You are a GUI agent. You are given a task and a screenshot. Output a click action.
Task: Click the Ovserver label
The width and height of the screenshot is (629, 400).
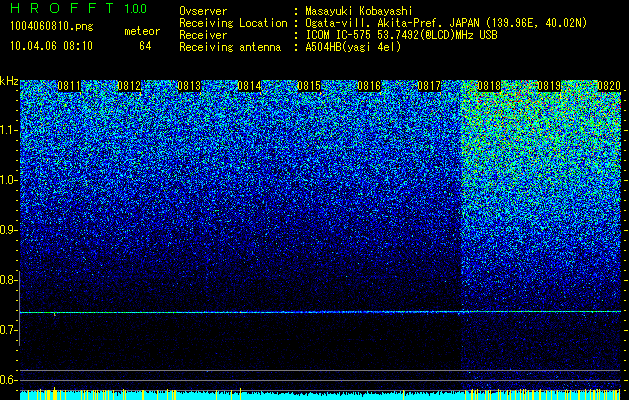(203, 11)
